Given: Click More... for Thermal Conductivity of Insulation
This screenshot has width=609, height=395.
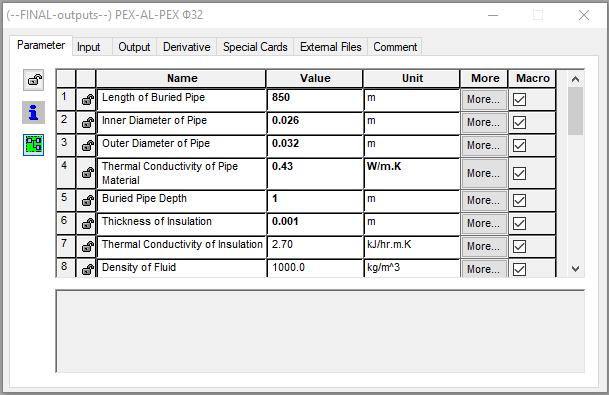Looking at the screenshot, I should pyautogui.click(x=484, y=247).
